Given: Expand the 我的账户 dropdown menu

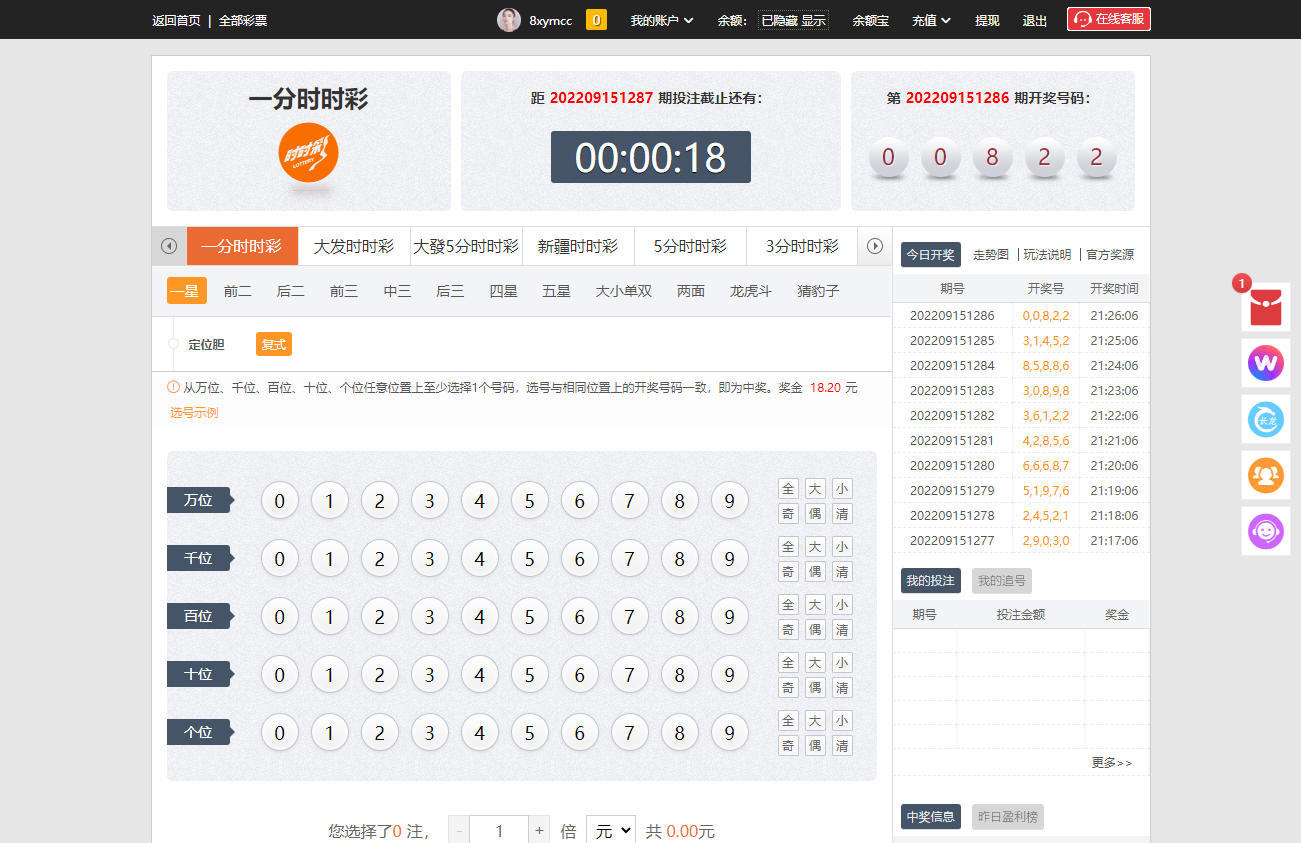Looking at the screenshot, I should pyautogui.click(x=661, y=20).
